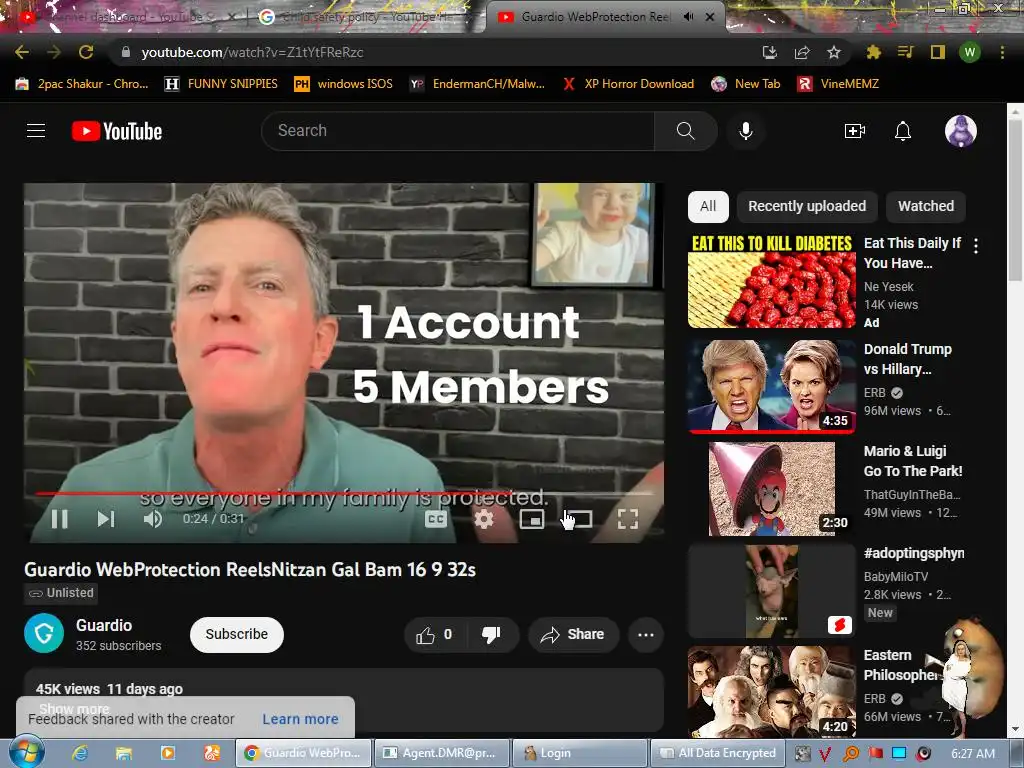Open the All Data Encrypted taskbar window

[x=718, y=753]
